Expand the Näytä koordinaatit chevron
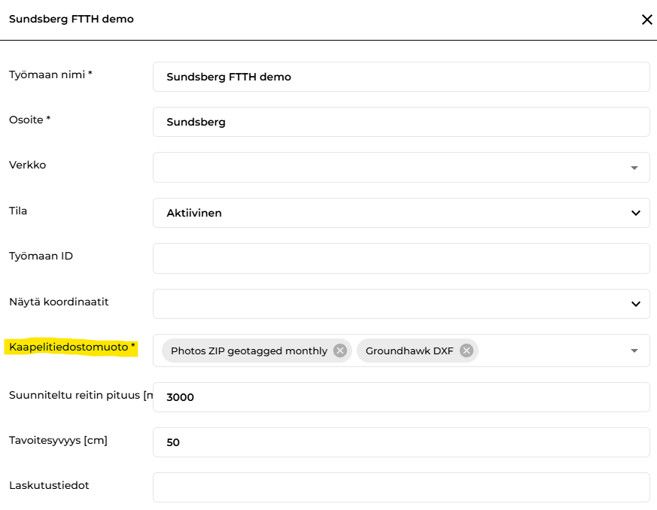Viewport: 657px width, 510px height. coord(635,304)
